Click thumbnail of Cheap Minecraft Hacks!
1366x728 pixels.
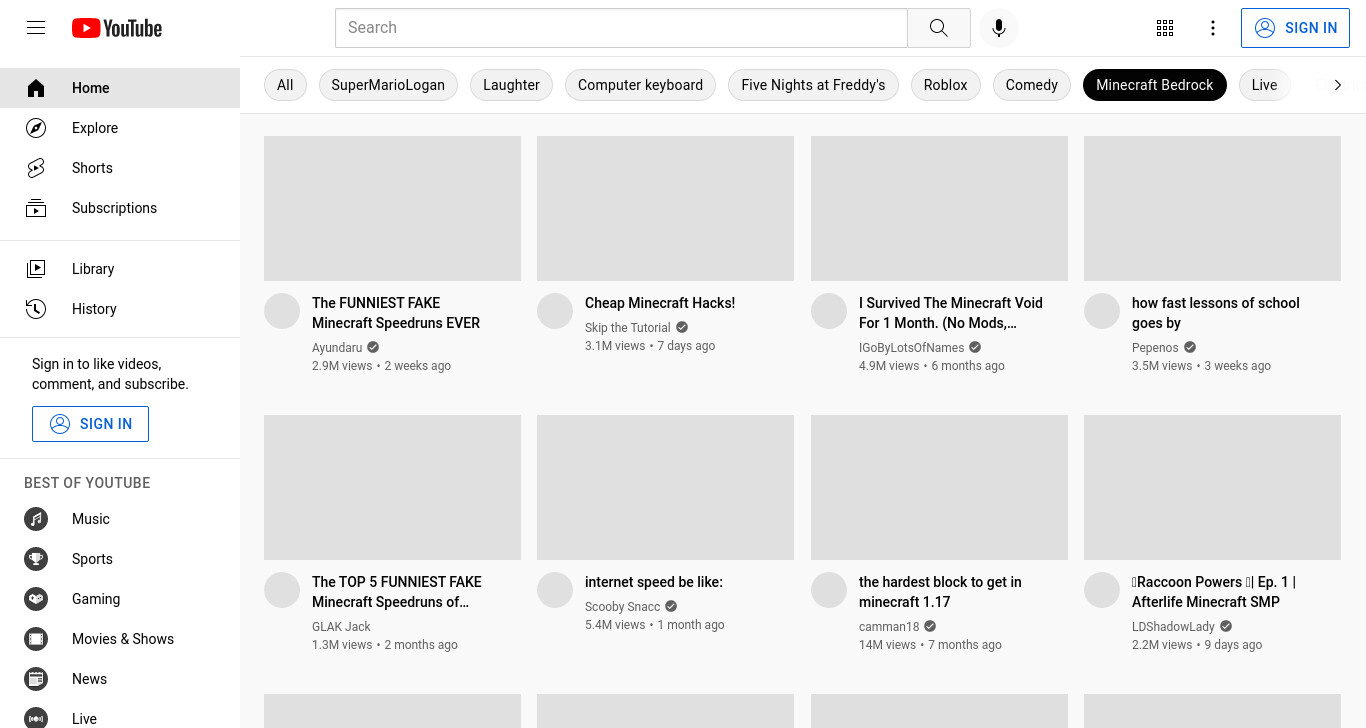665,208
